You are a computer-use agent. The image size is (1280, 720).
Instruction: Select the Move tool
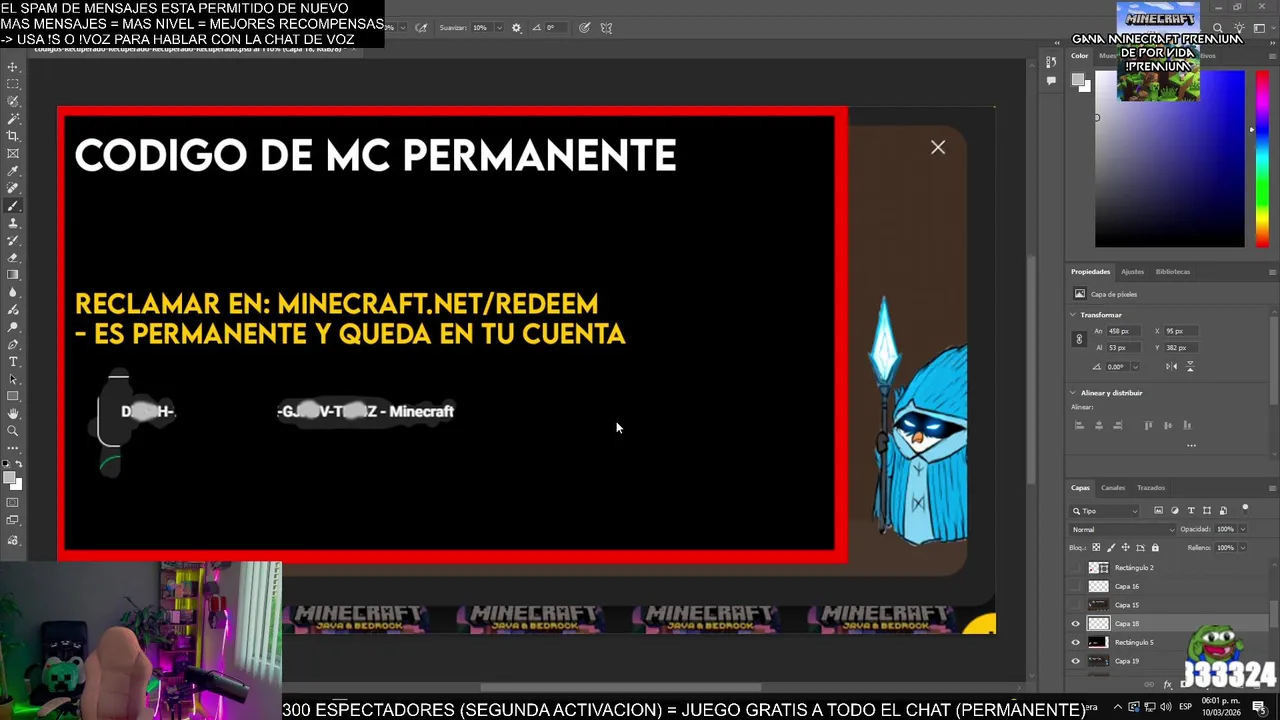pos(14,68)
